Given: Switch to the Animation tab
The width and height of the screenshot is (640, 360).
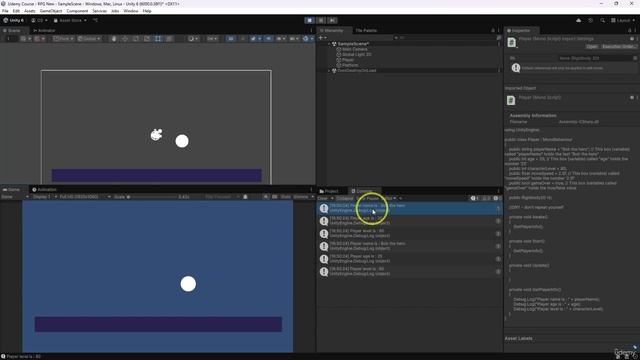Looking at the screenshot, I should pyautogui.click(x=44, y=190).
